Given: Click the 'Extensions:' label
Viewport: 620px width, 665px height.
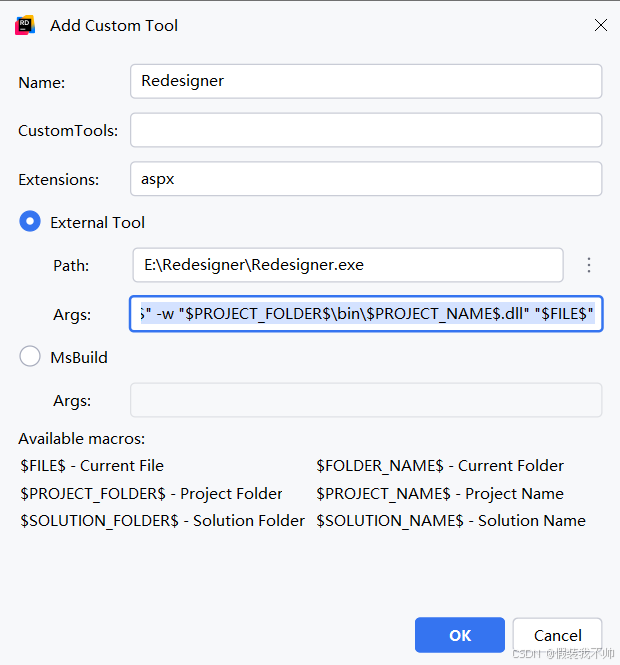Looking at the screenshot, I should [x=59, y=180].
